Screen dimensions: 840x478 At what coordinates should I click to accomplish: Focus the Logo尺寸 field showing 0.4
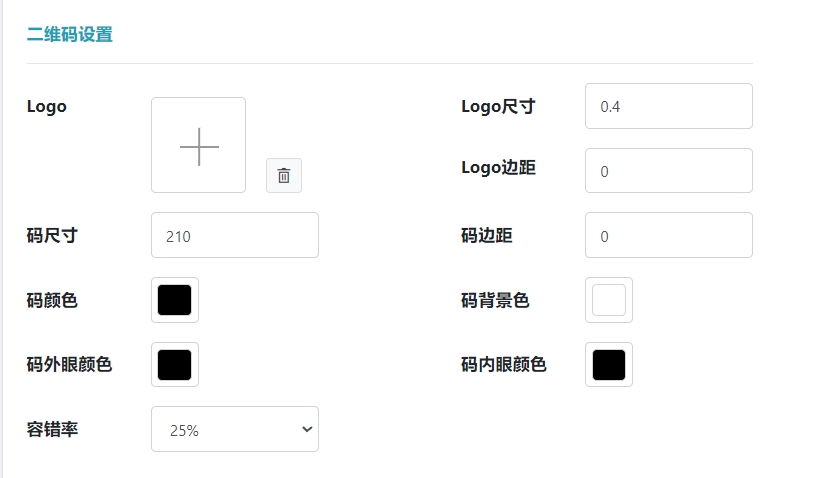click(668, 106)
